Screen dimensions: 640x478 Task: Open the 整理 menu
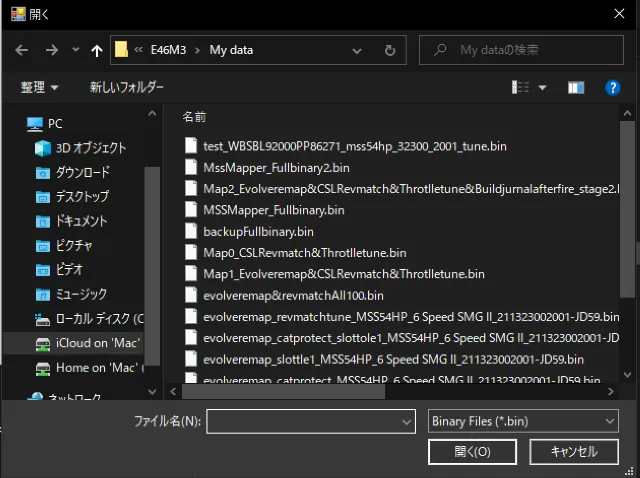tap(40, 87)
